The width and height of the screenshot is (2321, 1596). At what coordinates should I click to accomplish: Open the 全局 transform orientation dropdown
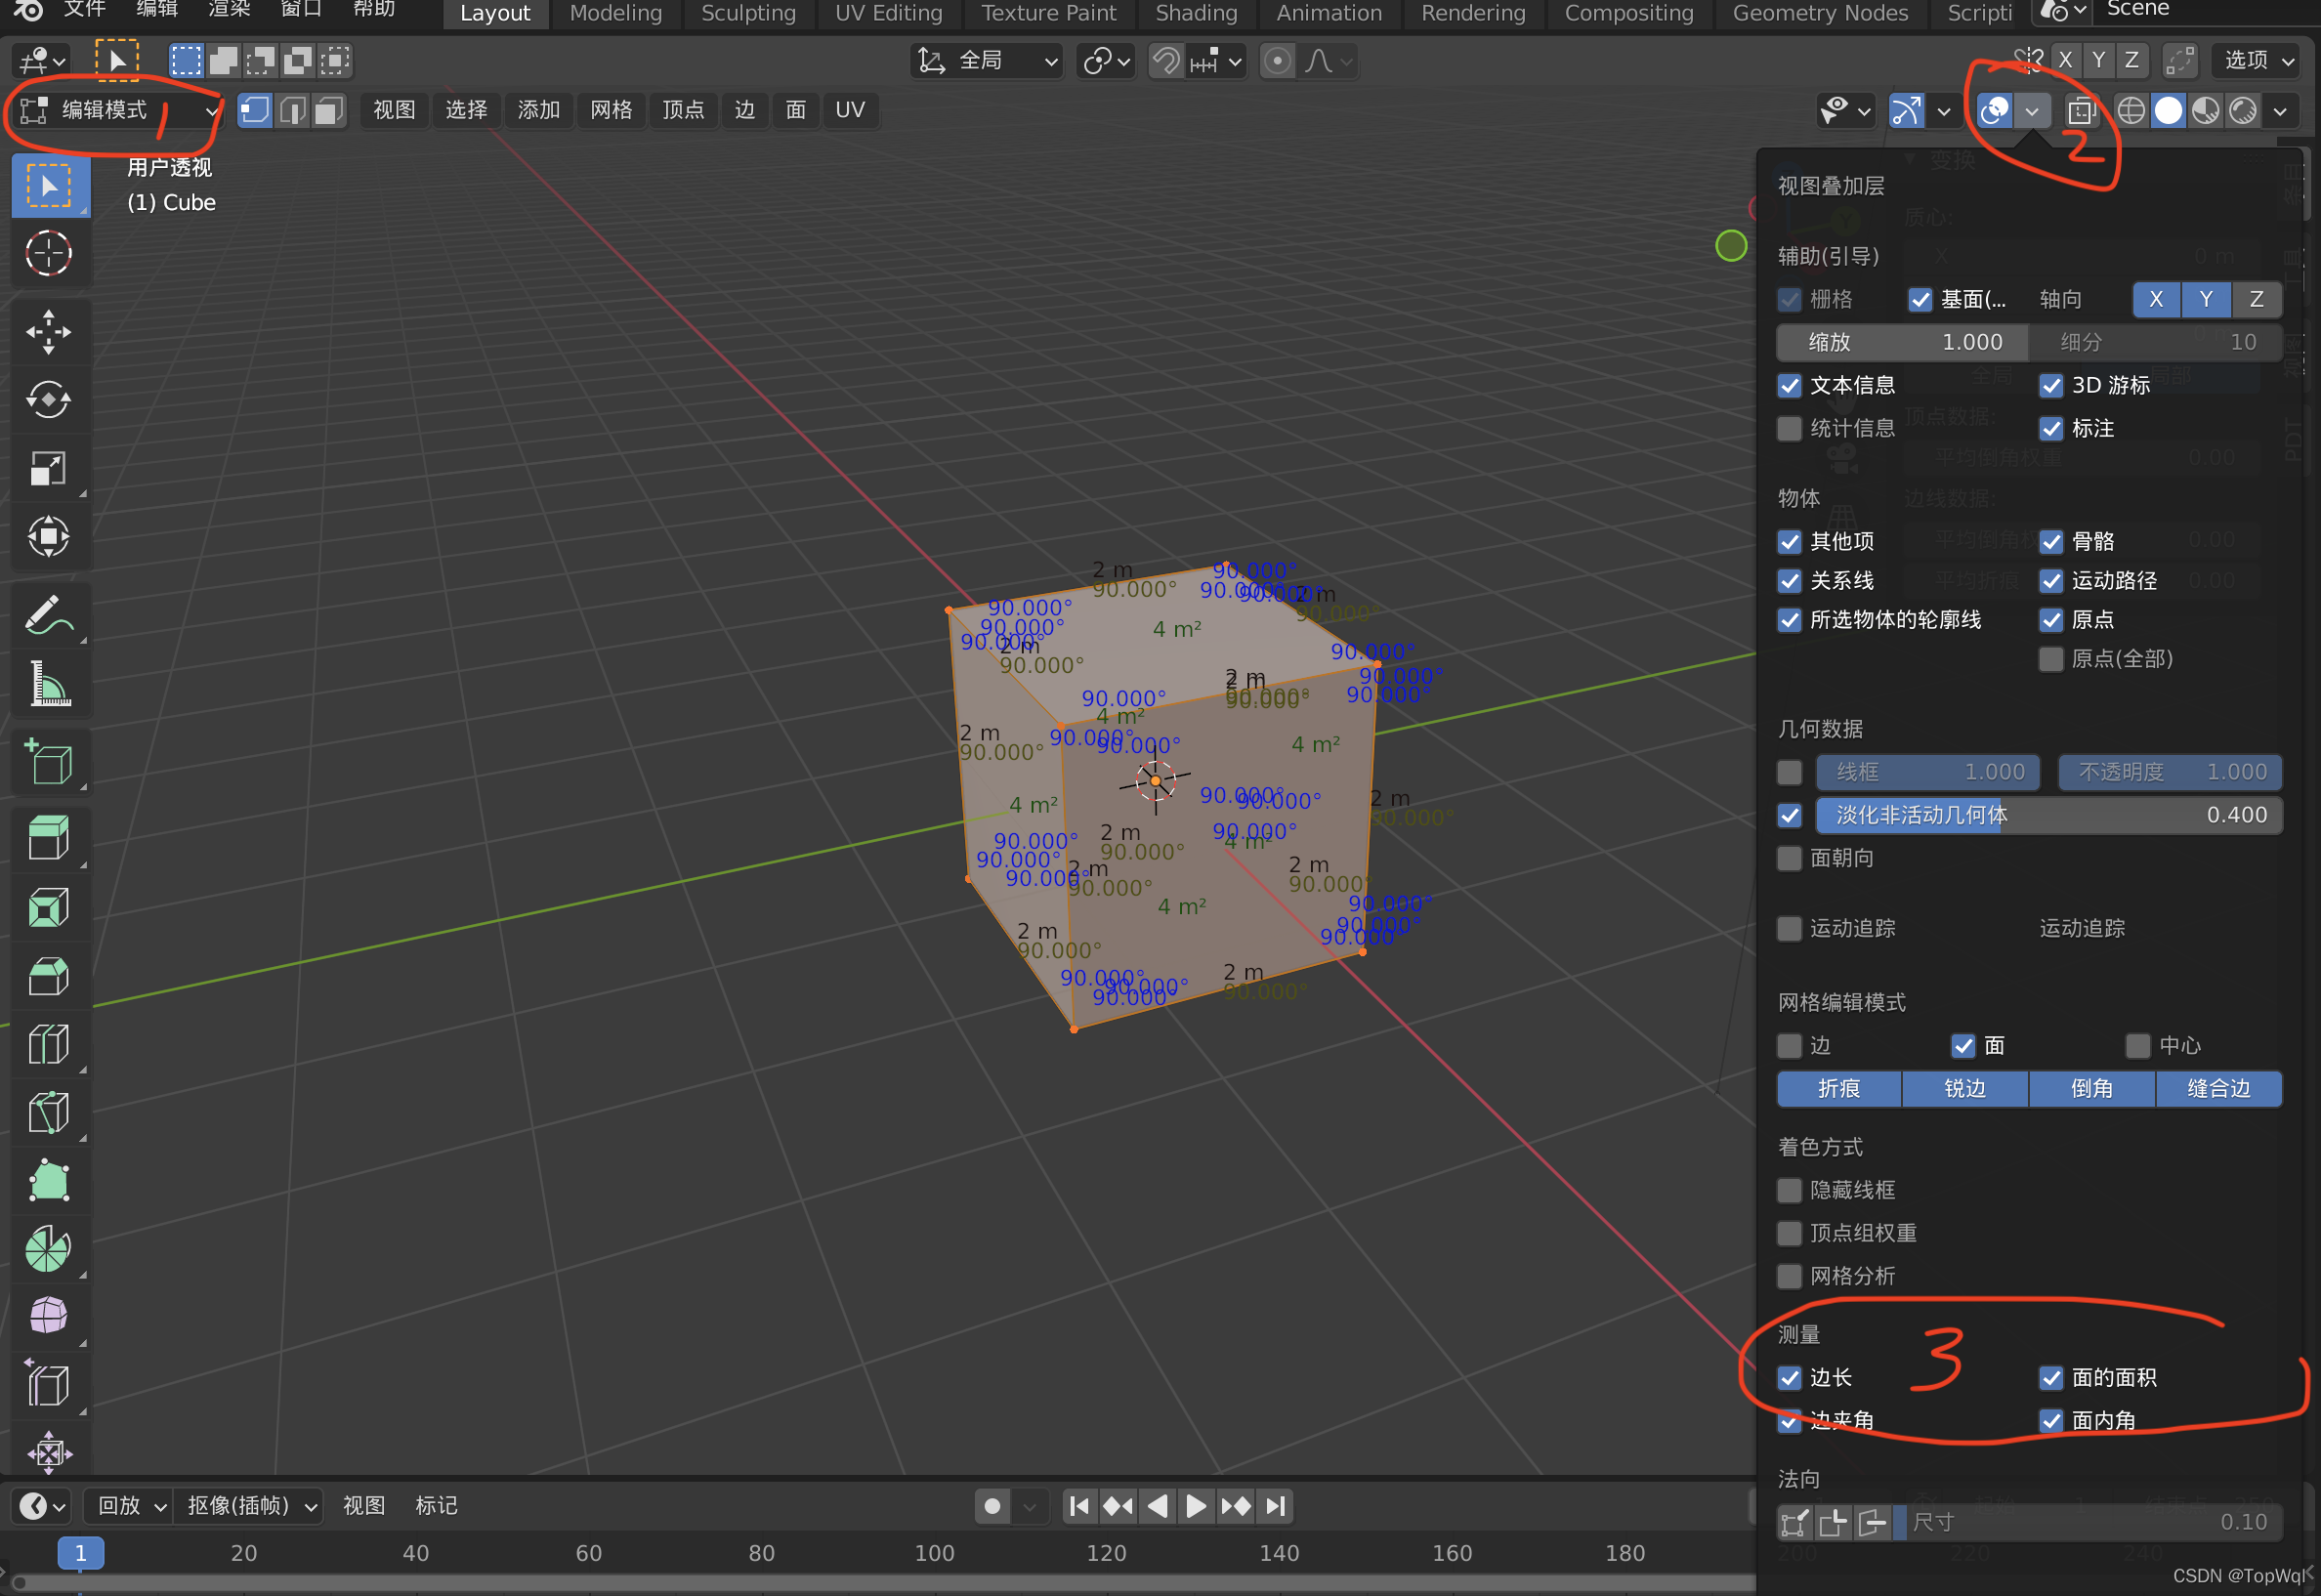987,61
